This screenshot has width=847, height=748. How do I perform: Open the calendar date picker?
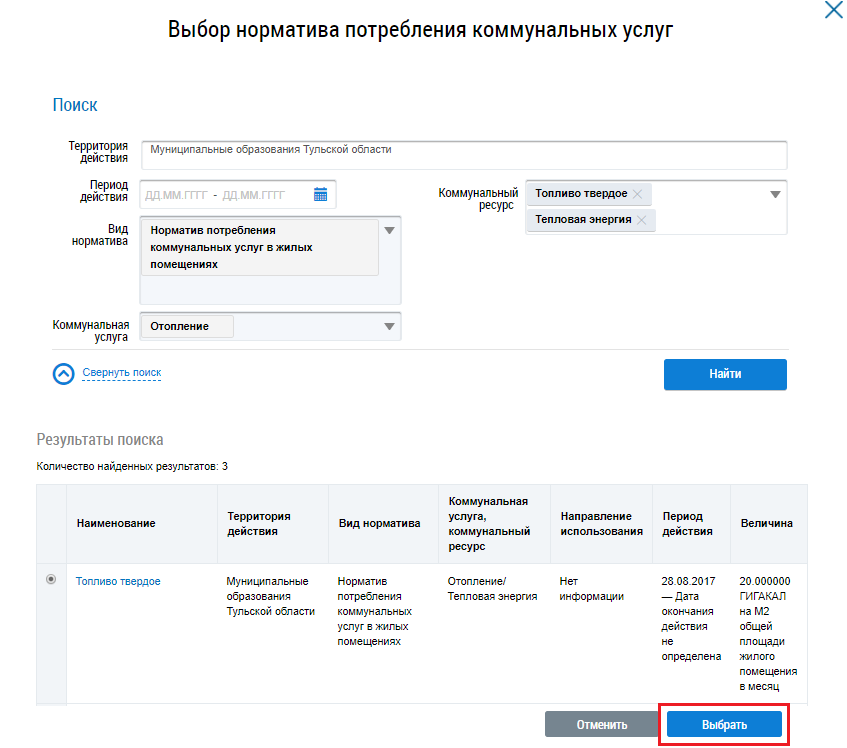[x=321, y=194]
